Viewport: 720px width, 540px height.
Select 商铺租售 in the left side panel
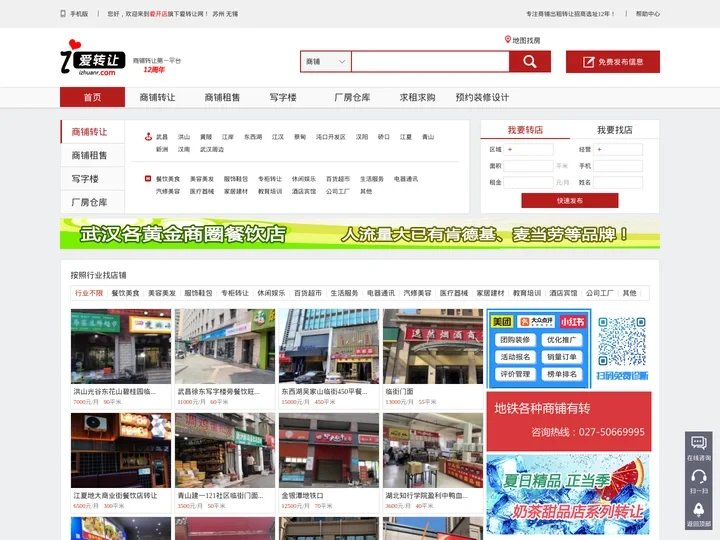point(93,155)
